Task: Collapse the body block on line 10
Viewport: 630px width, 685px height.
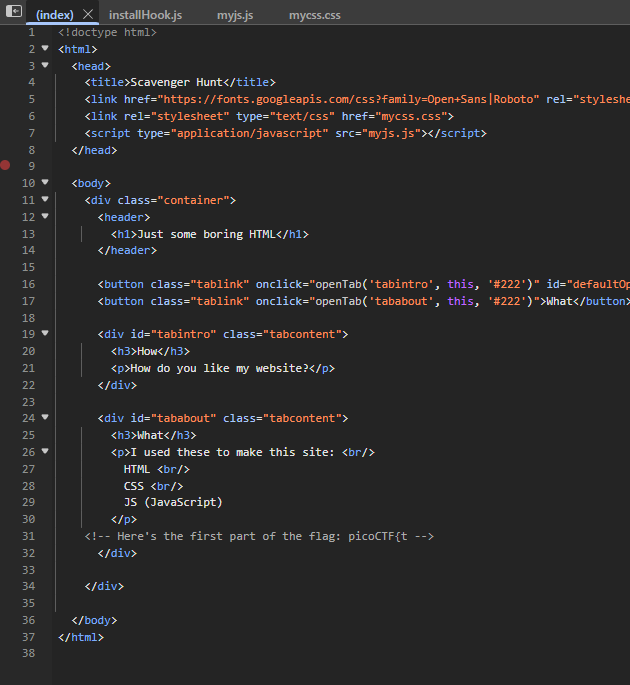Action: point(45,182)
